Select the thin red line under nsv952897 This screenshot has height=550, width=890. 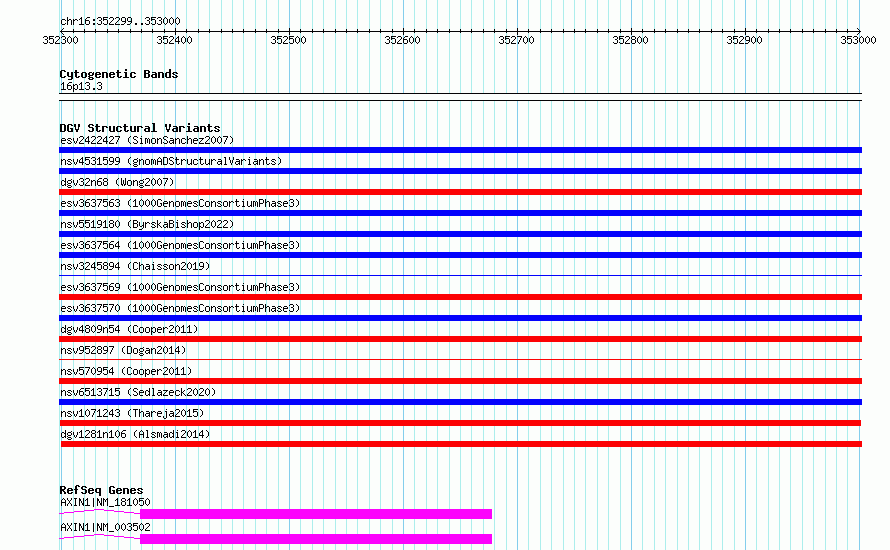point(460,360)
